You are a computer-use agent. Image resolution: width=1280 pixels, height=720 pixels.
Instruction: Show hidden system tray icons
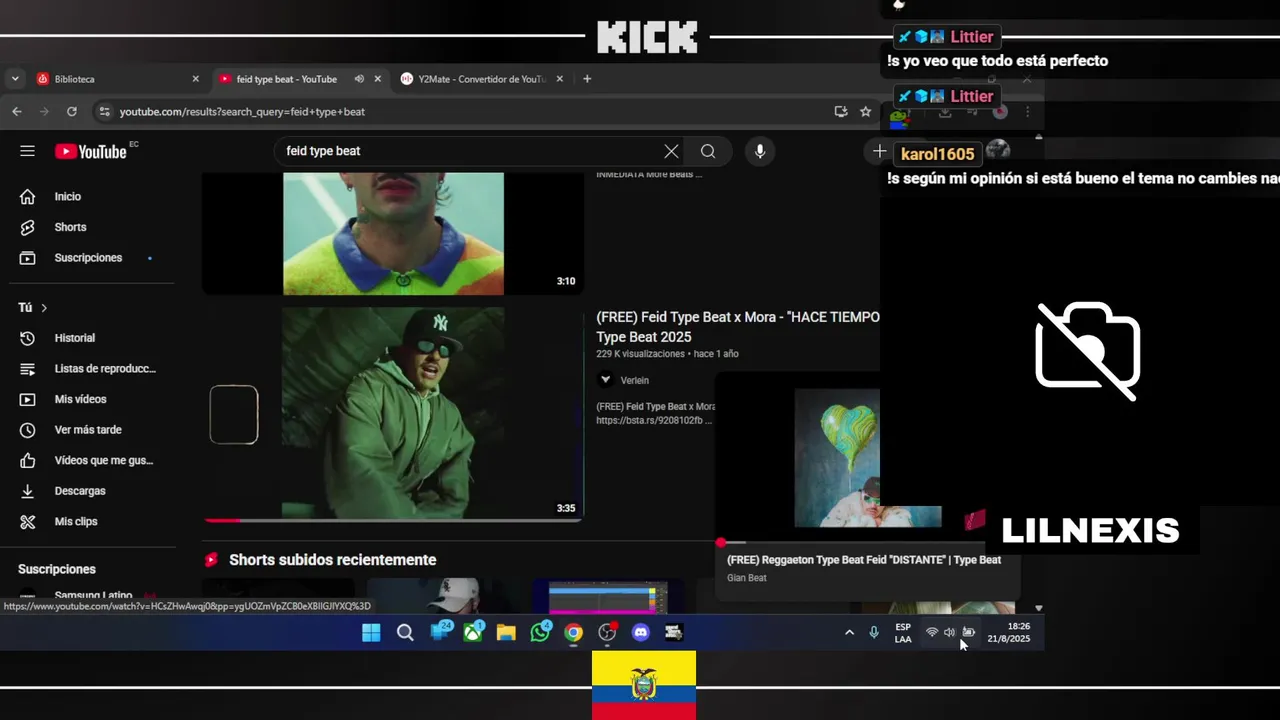tap(849, 632)
